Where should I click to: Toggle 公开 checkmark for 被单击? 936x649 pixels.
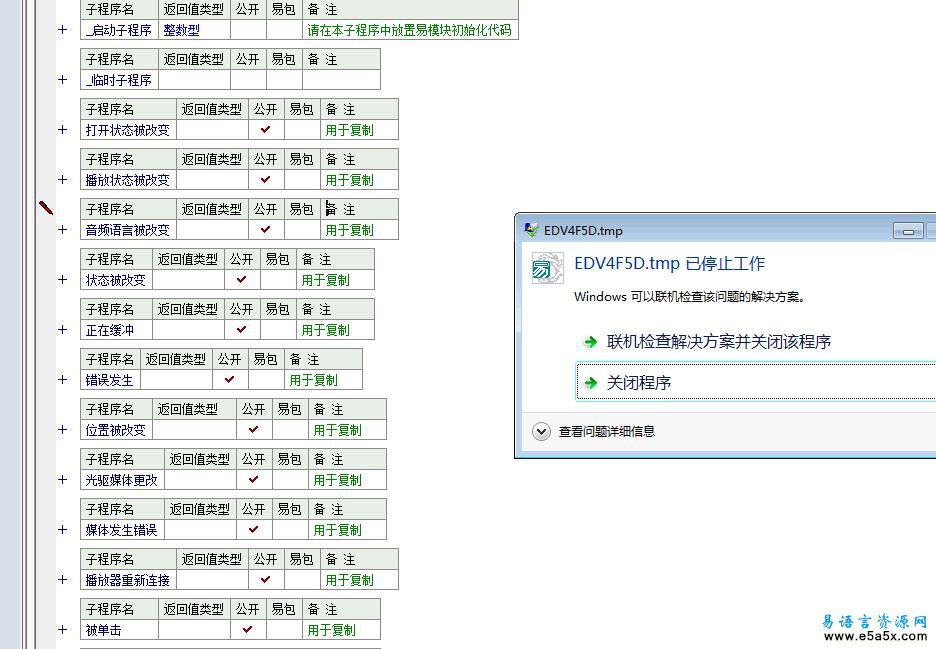248,629
